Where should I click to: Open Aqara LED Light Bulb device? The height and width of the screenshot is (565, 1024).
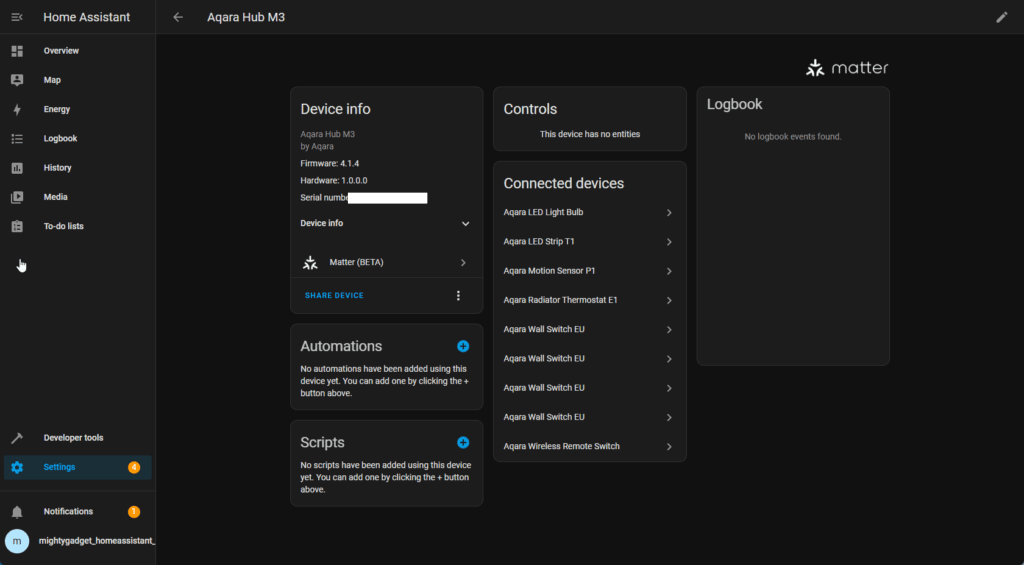[x=589, y=213]
